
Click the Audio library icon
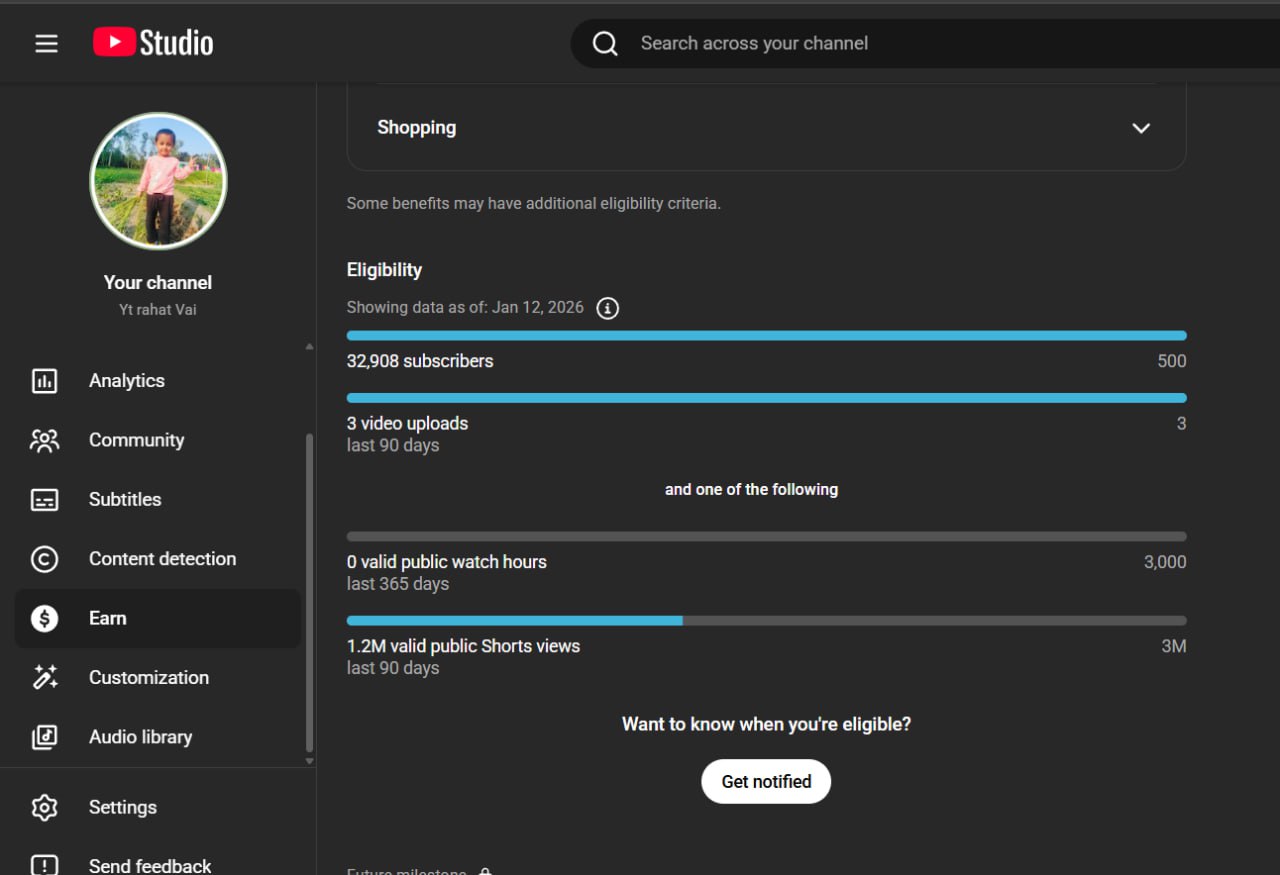click(44, 737)
